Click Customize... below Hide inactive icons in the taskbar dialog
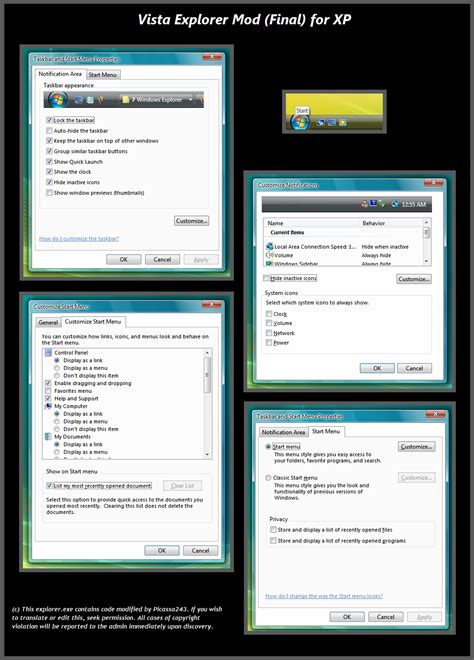Screen dimensions: 474x660 tap(192, 221)
